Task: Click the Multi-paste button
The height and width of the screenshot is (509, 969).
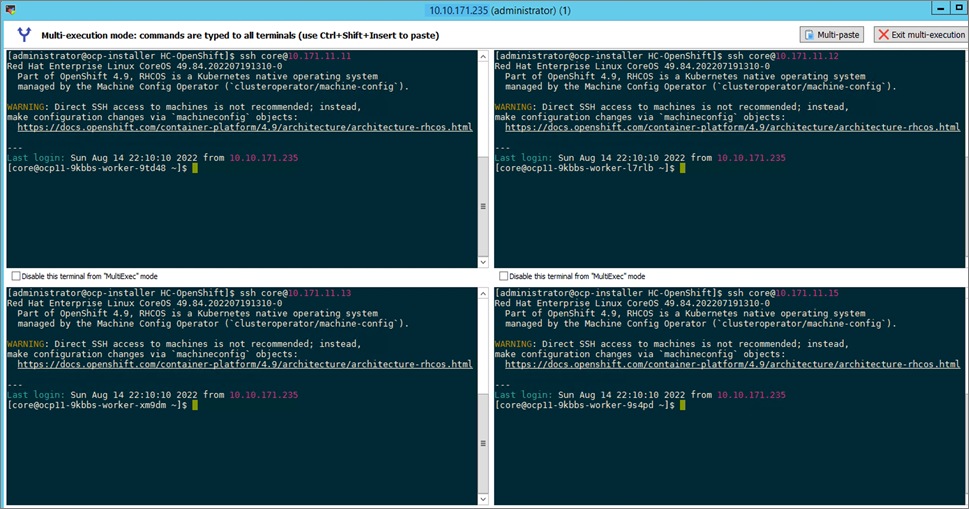Action: 832,35
